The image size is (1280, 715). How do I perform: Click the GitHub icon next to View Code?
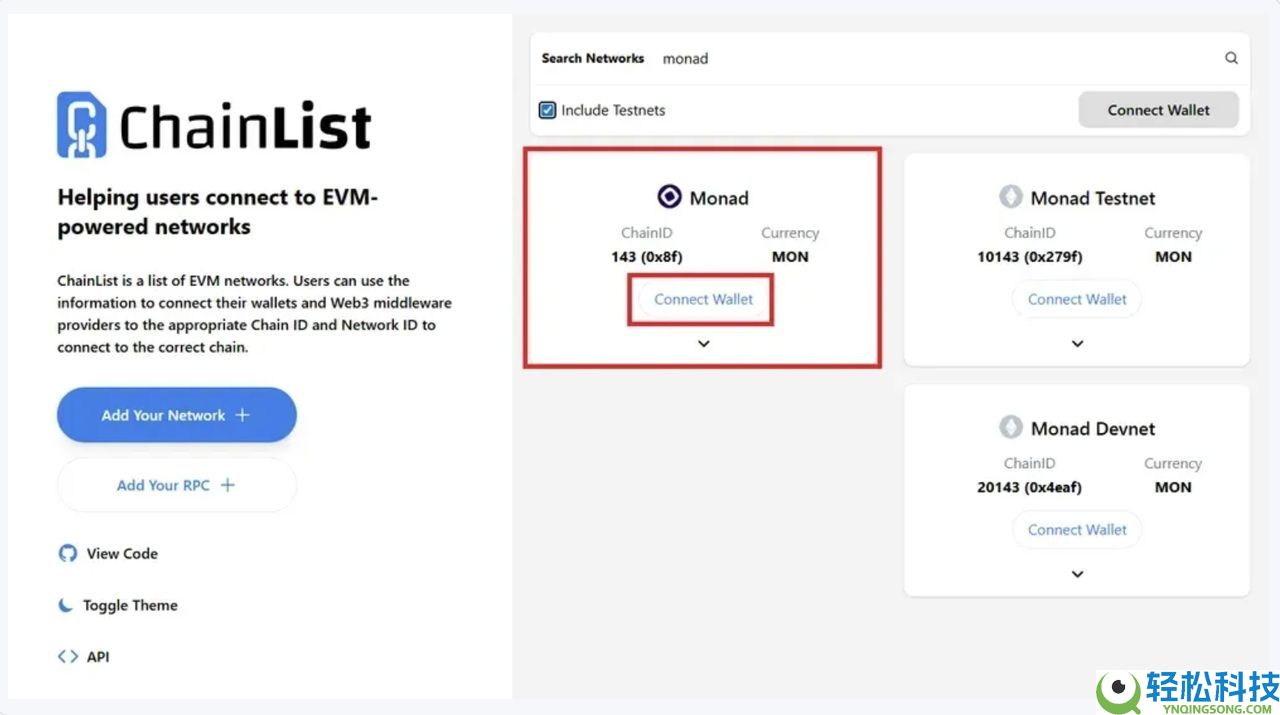[66, 552]
